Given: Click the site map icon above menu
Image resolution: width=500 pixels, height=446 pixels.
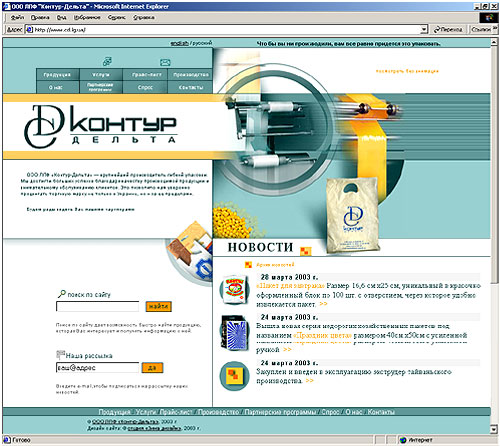Looking at the screenshot, I should pos(107,61).
